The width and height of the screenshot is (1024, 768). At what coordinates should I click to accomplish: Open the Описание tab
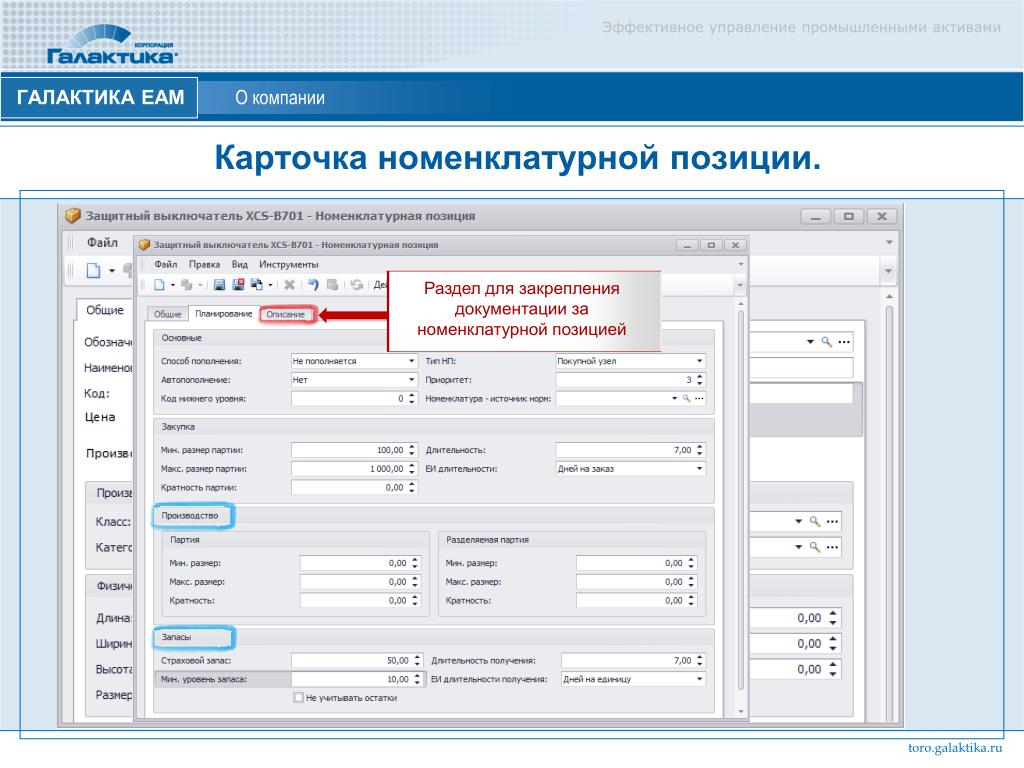tap(285, 314)
